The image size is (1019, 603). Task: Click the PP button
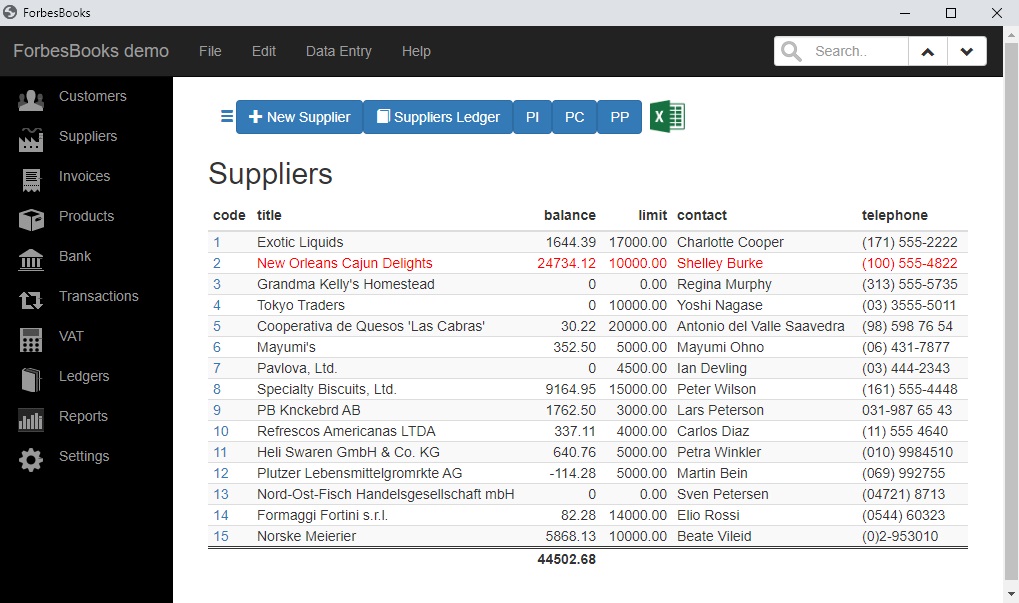click(619, 117)
